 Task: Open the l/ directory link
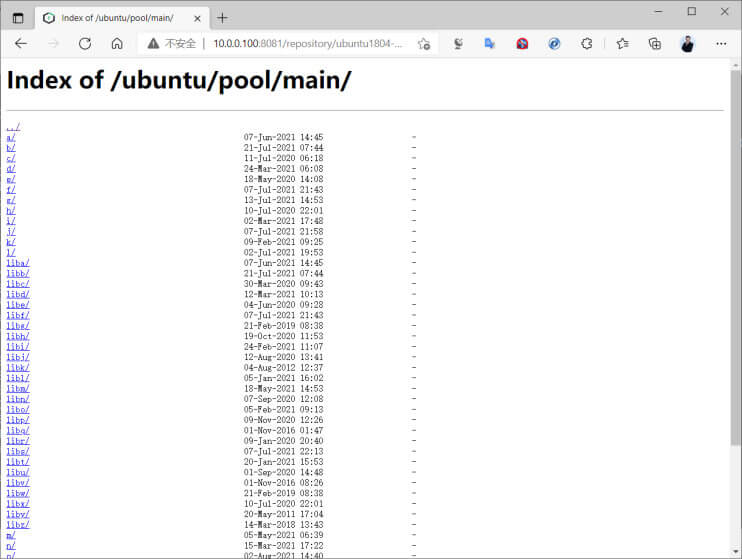coord(11,252)
